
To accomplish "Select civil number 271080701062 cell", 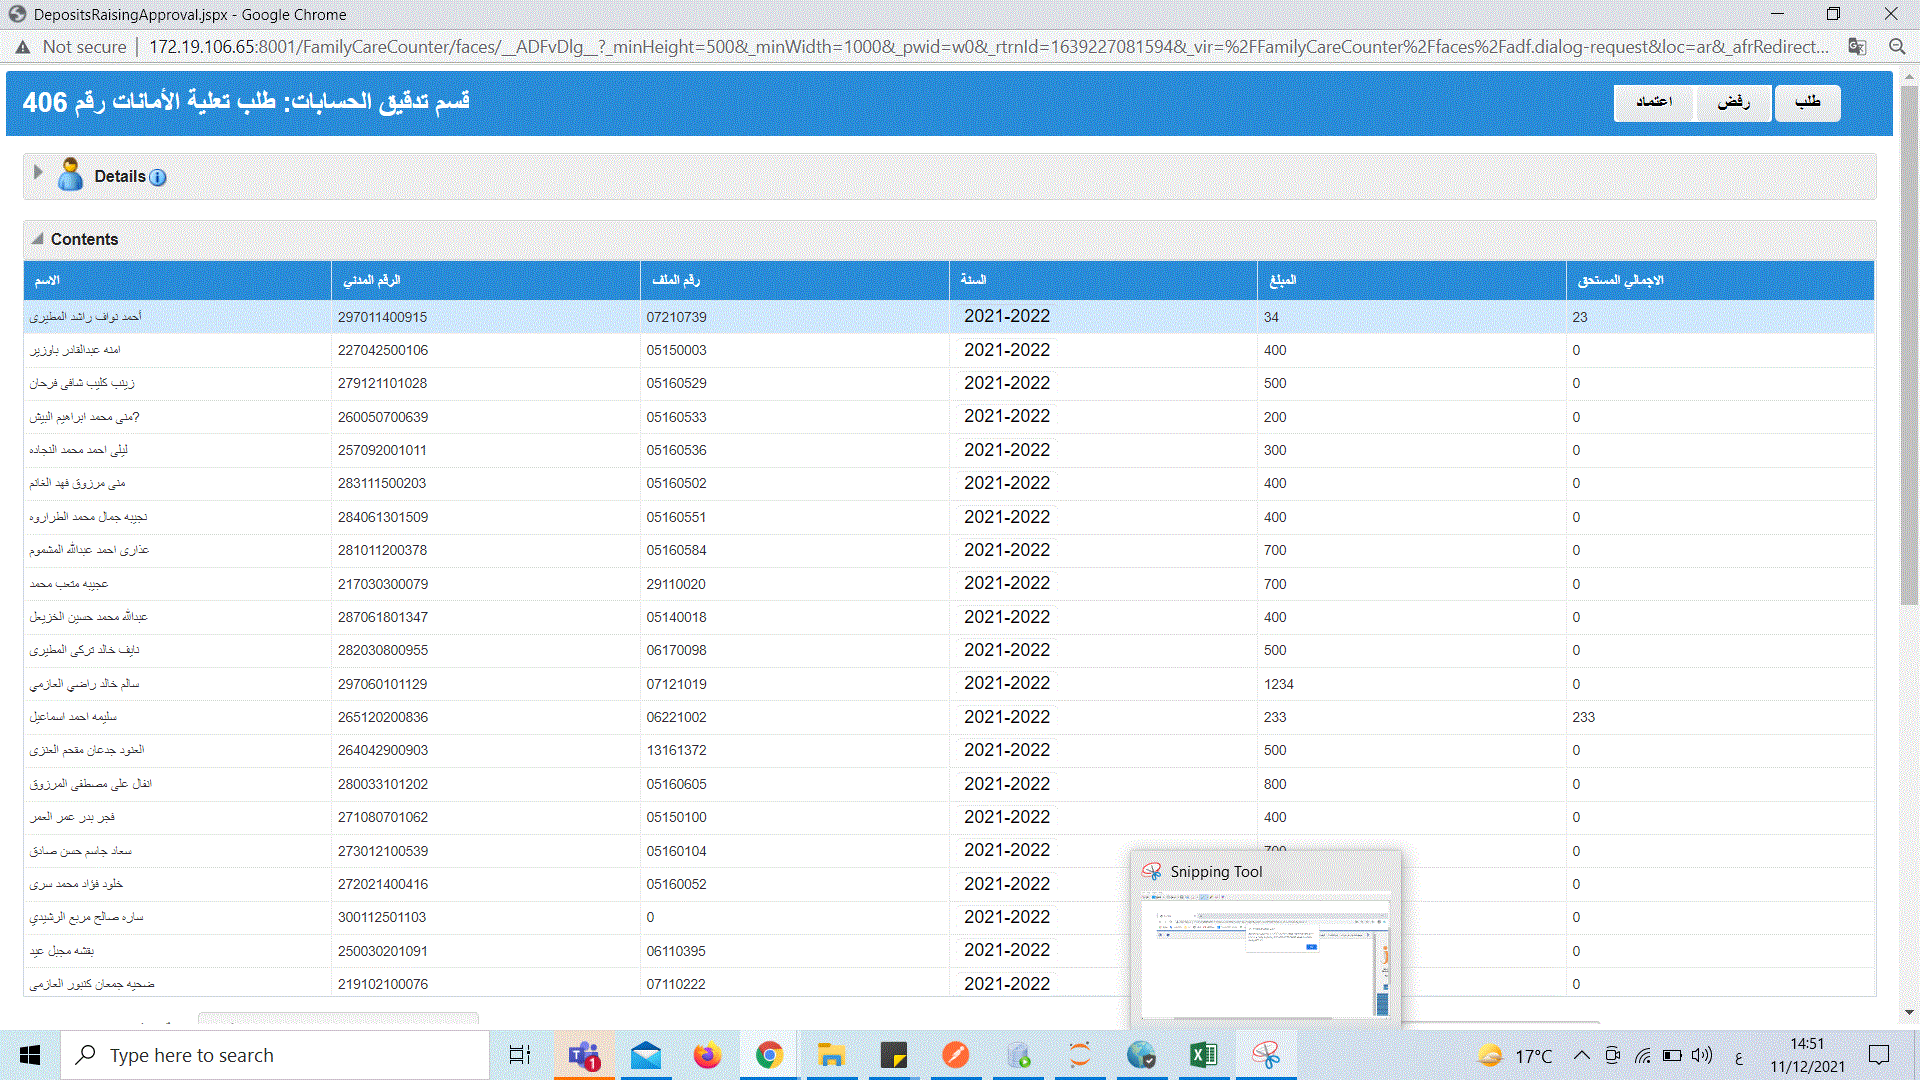I will click(486, 817).
